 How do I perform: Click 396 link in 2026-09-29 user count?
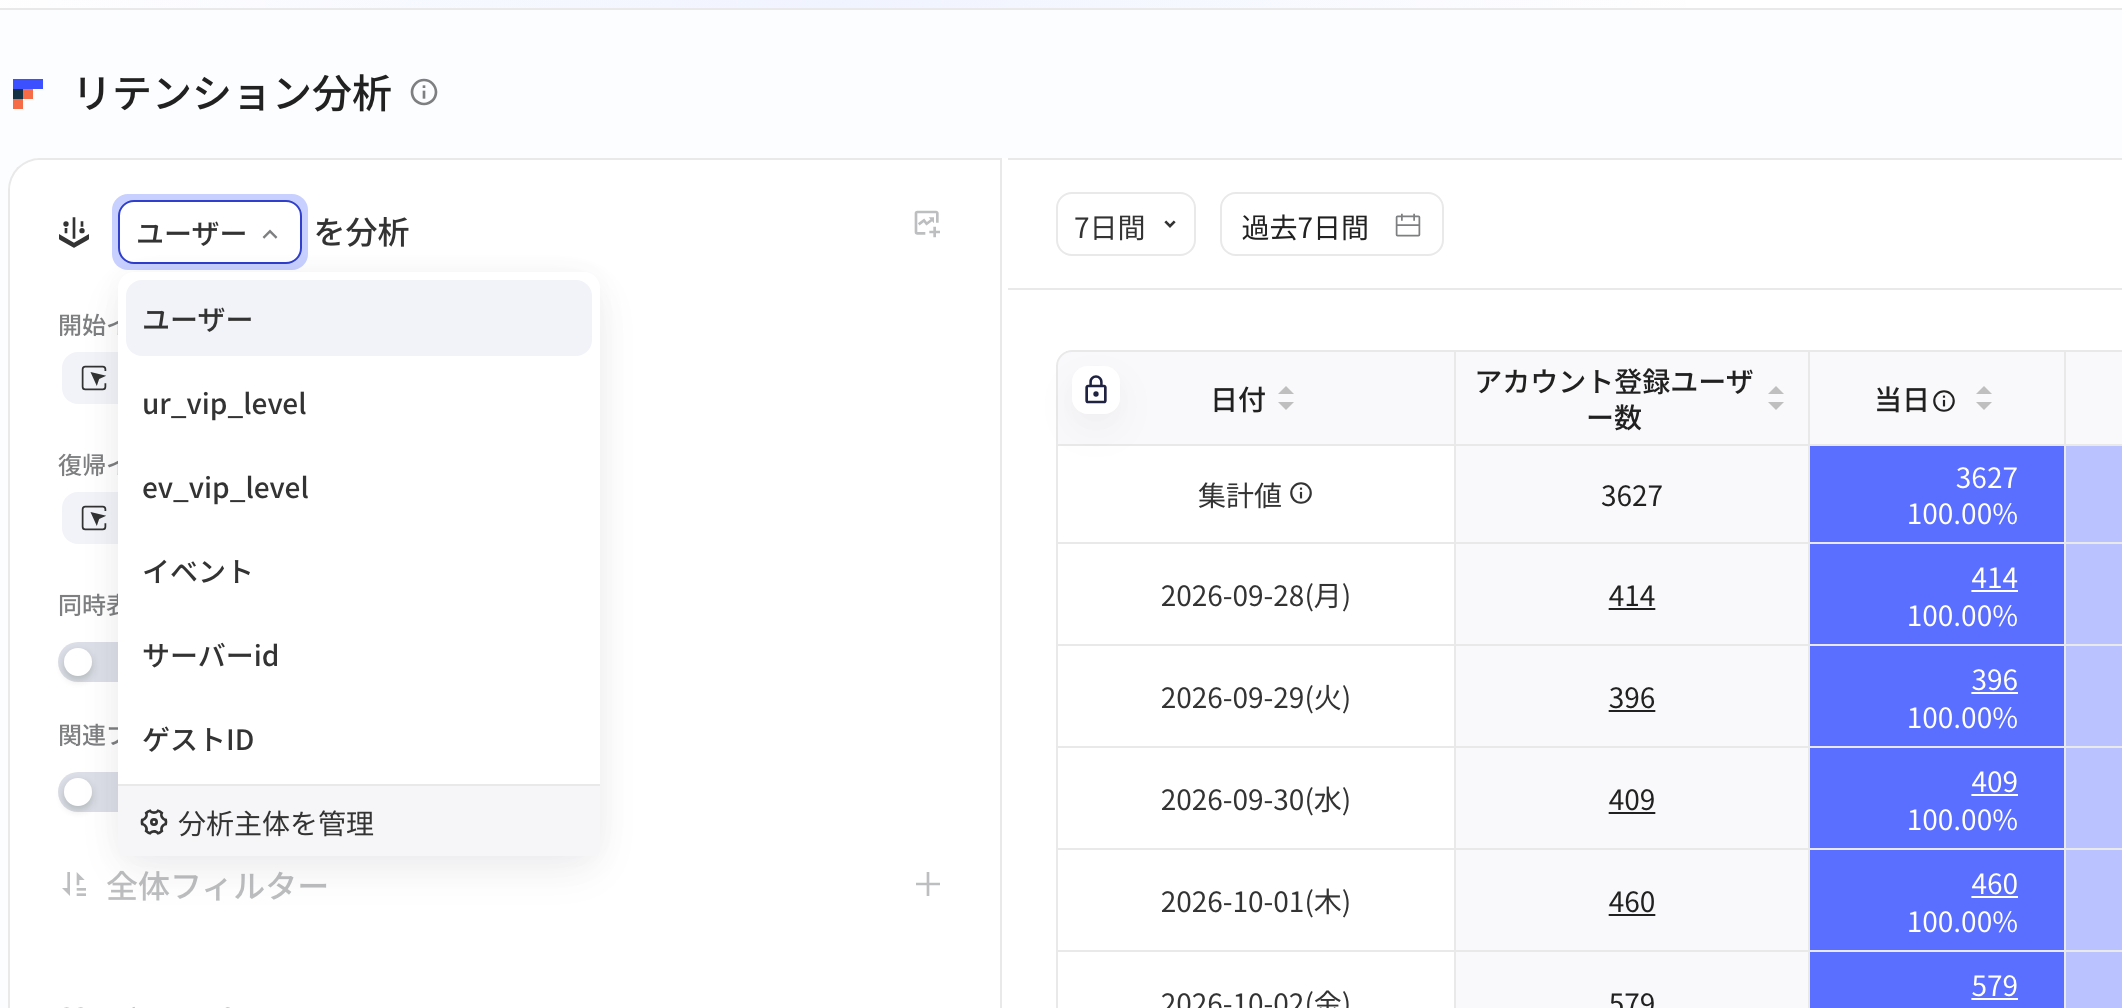(1631, 698)
